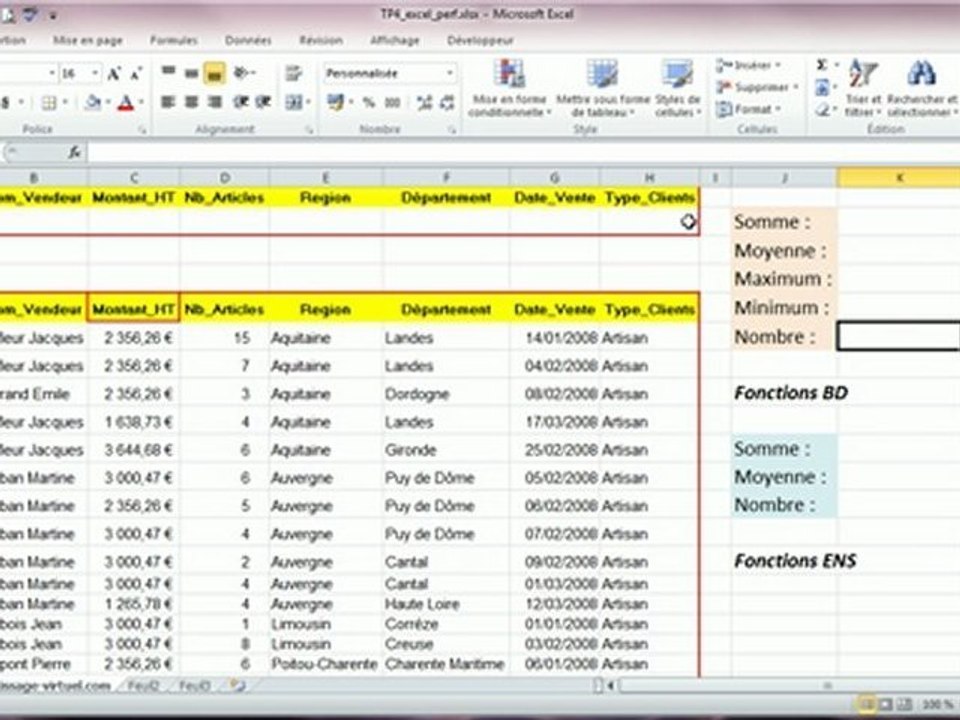Select column F header
This screenshot has width=960, height=720.
446,178
